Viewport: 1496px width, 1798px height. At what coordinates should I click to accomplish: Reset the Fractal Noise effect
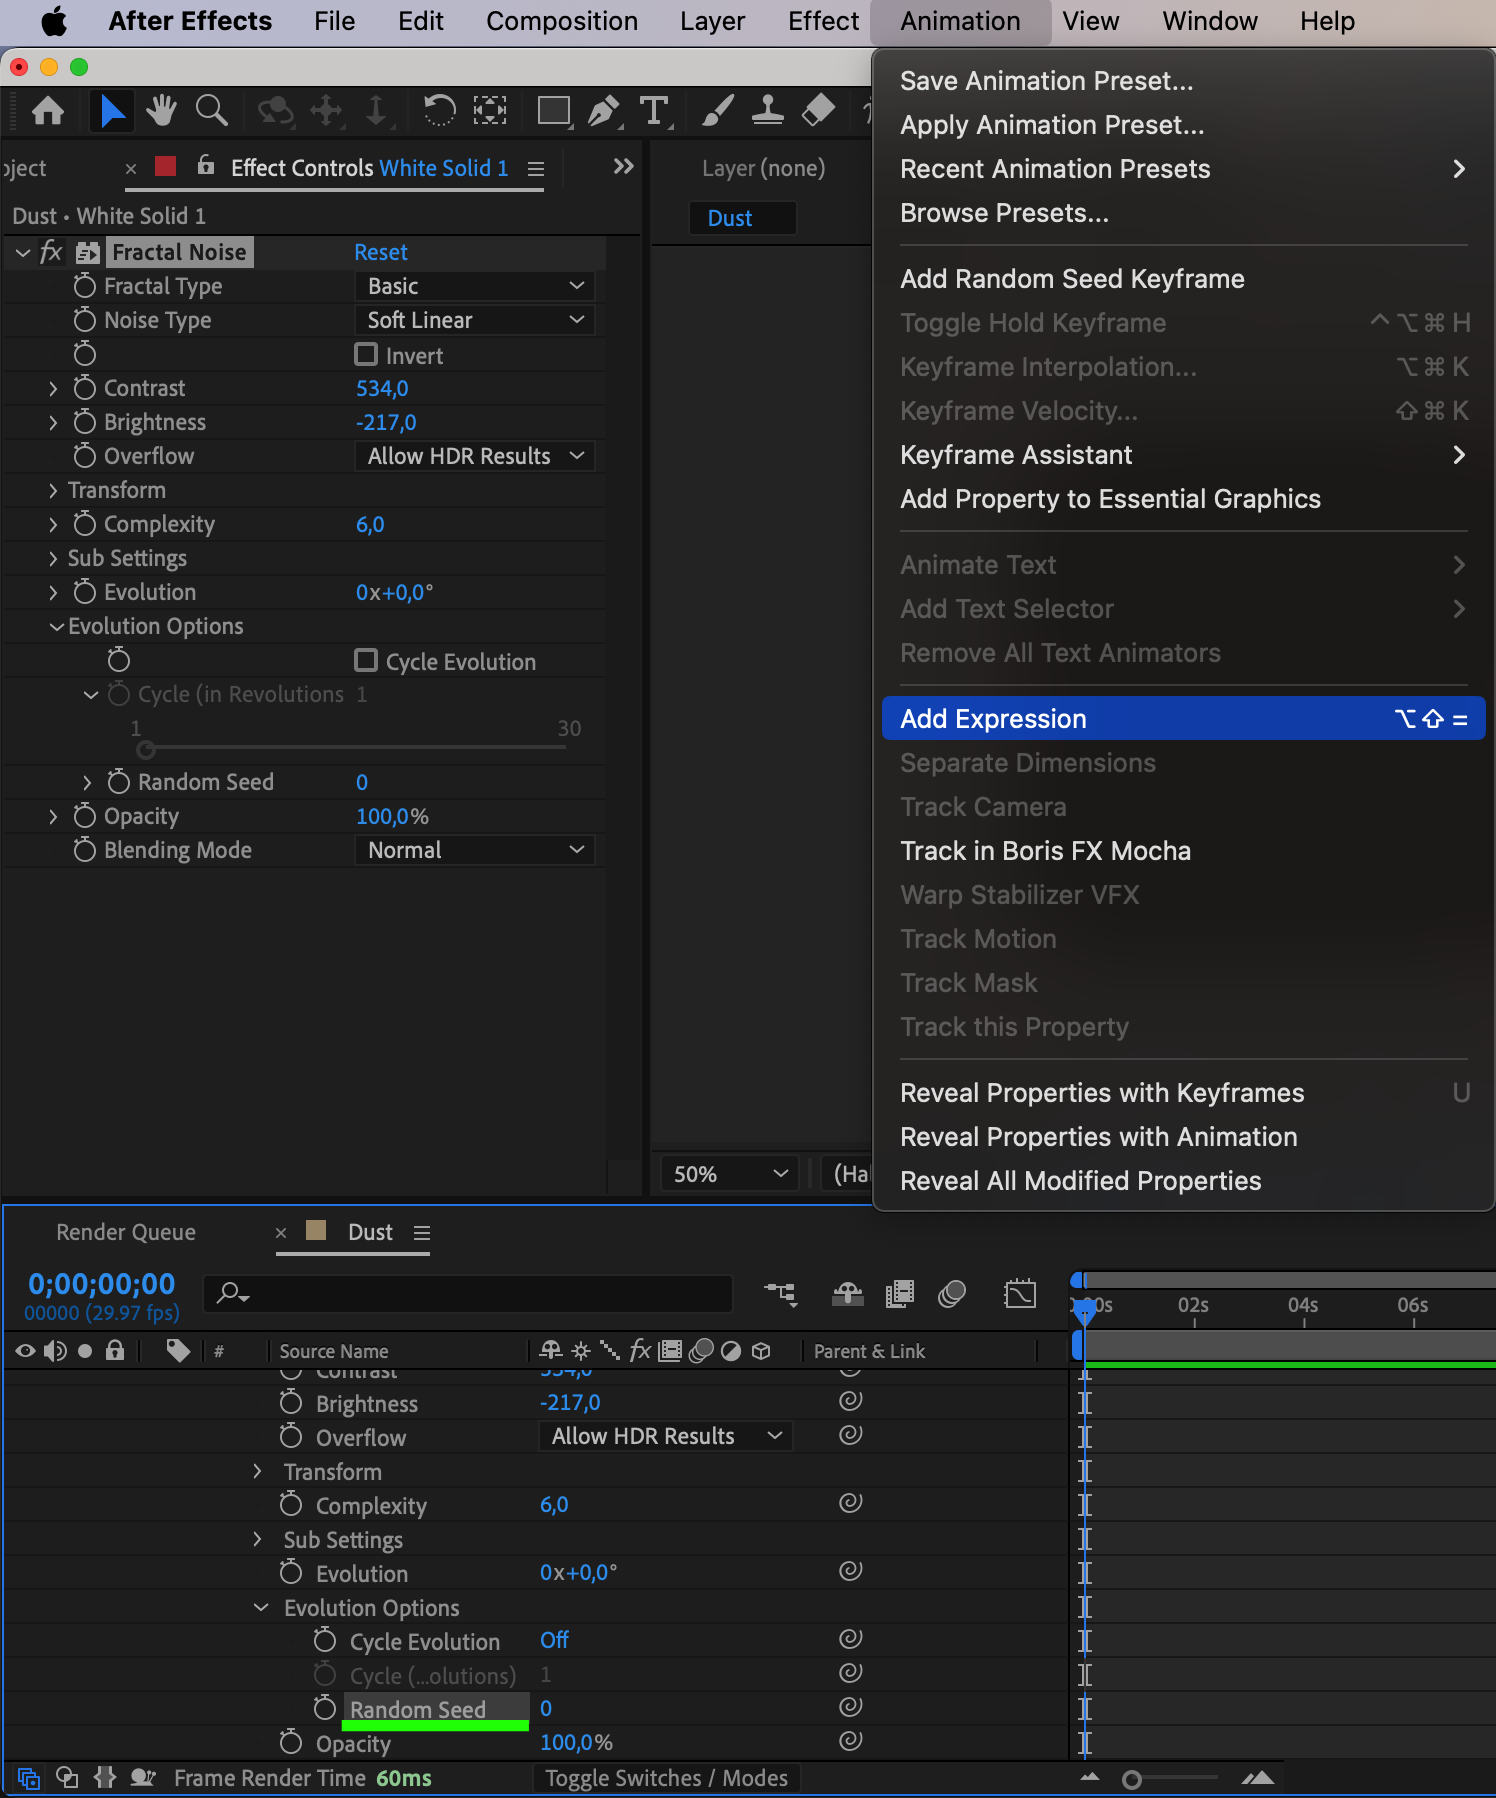tap(381, 252)
